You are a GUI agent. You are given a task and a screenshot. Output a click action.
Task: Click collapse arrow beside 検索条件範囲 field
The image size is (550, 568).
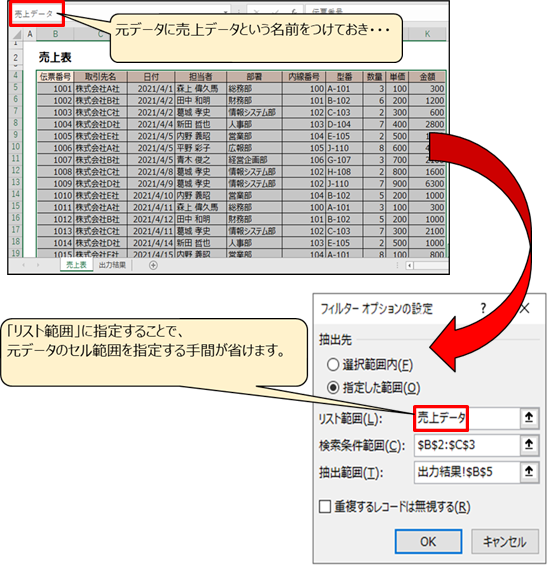(x=529, y=445)
